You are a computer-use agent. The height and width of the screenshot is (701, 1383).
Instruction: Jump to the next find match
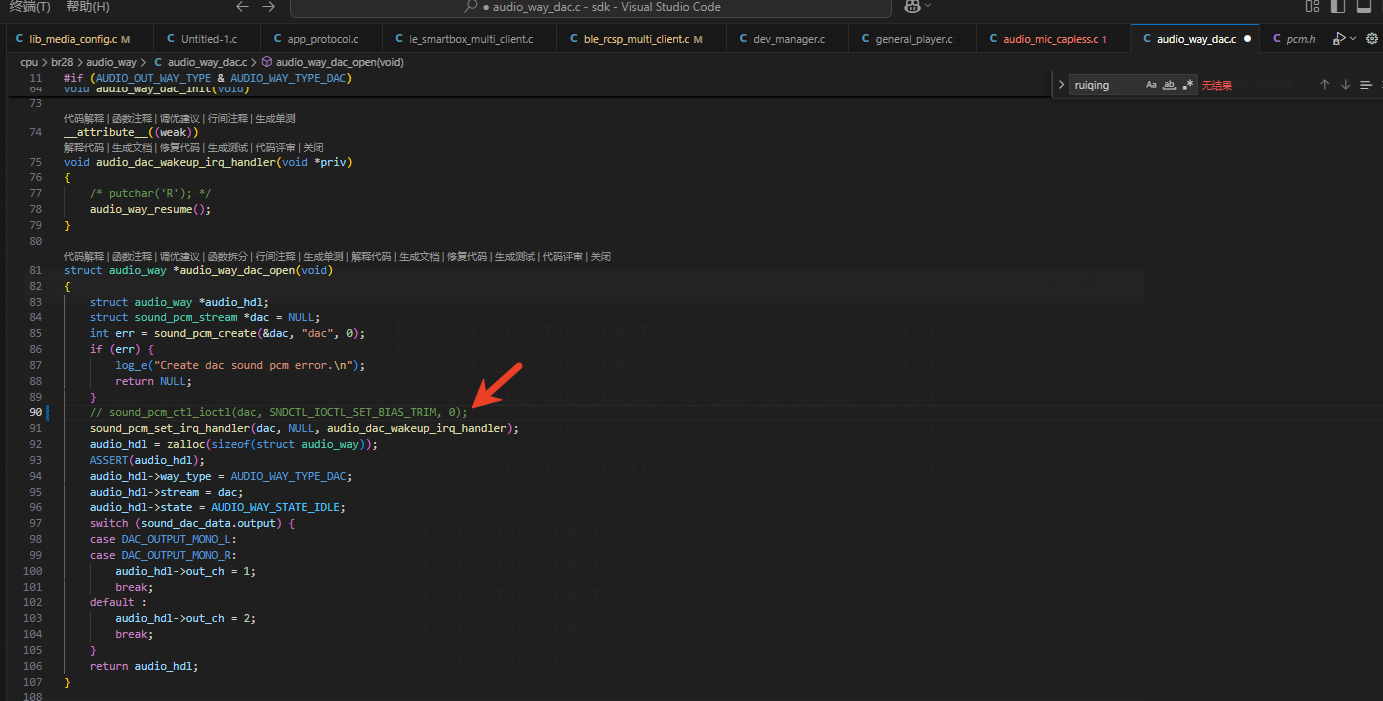coord(1345,85)
